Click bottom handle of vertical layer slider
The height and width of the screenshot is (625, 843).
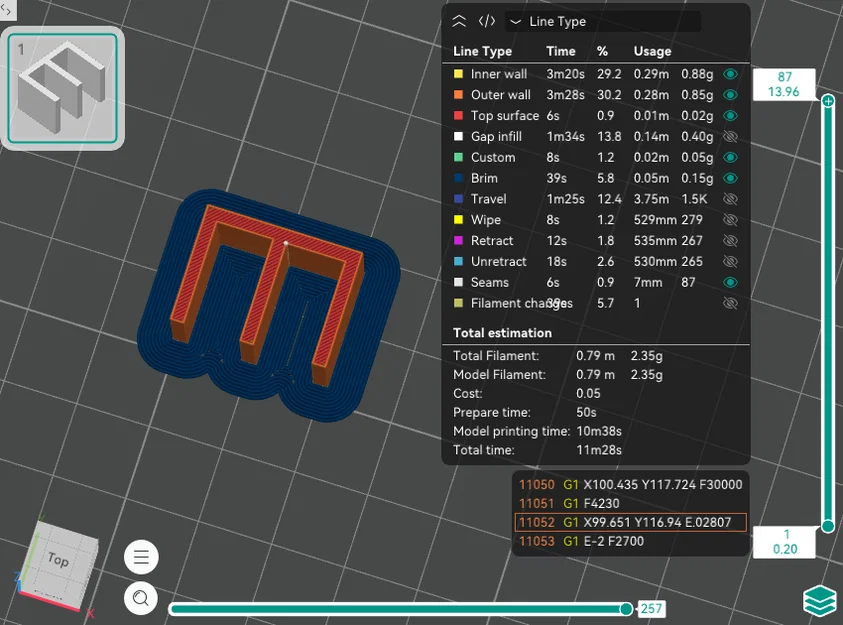[x=828, y=526]
